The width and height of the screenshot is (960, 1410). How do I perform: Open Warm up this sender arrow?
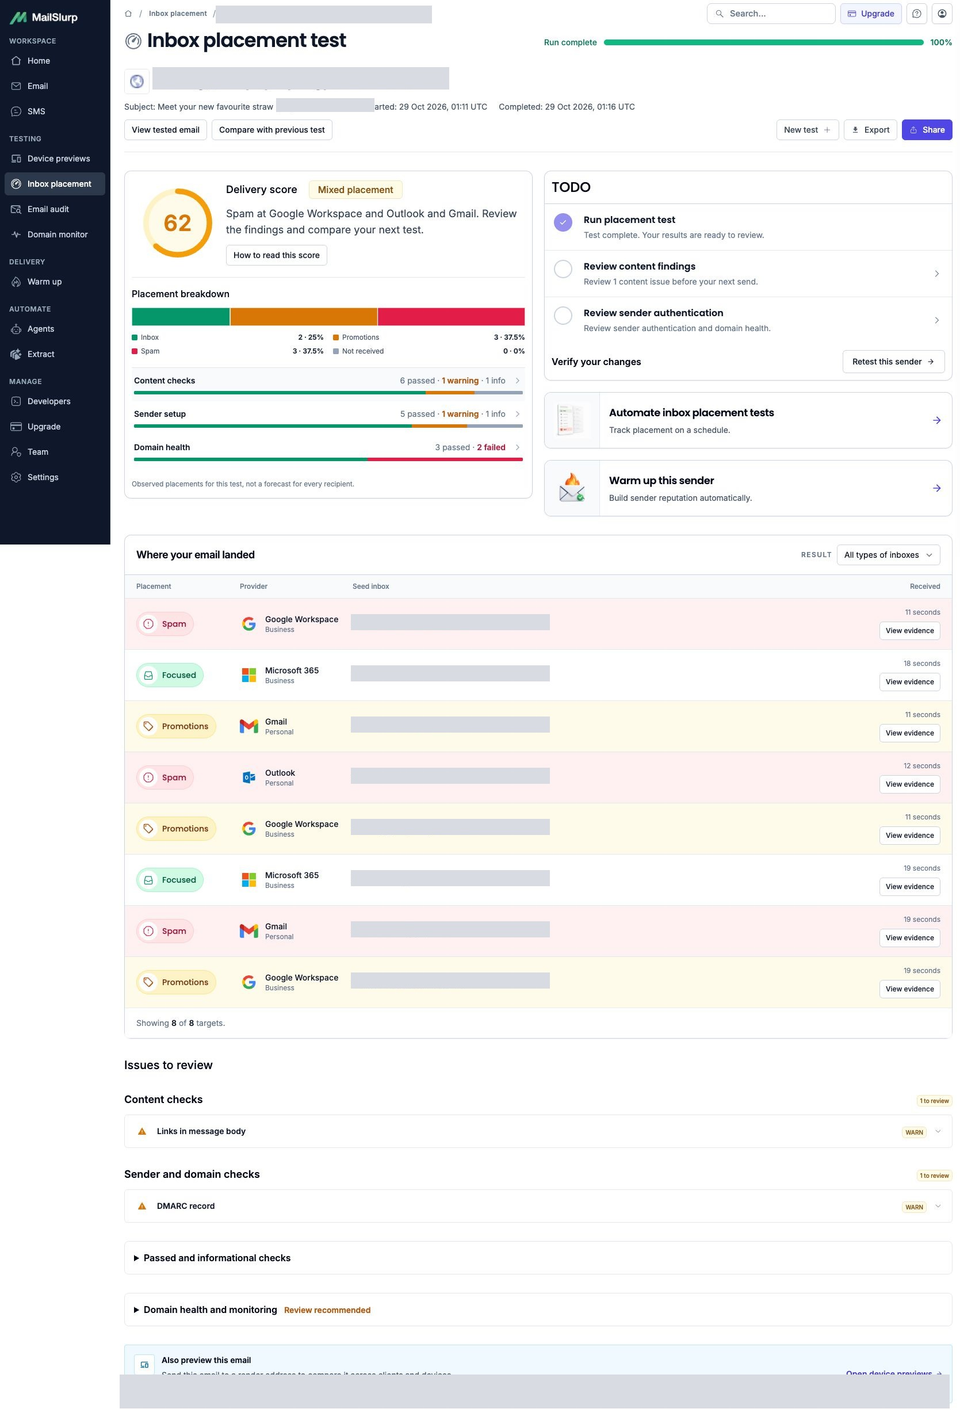tap(936, 488)
